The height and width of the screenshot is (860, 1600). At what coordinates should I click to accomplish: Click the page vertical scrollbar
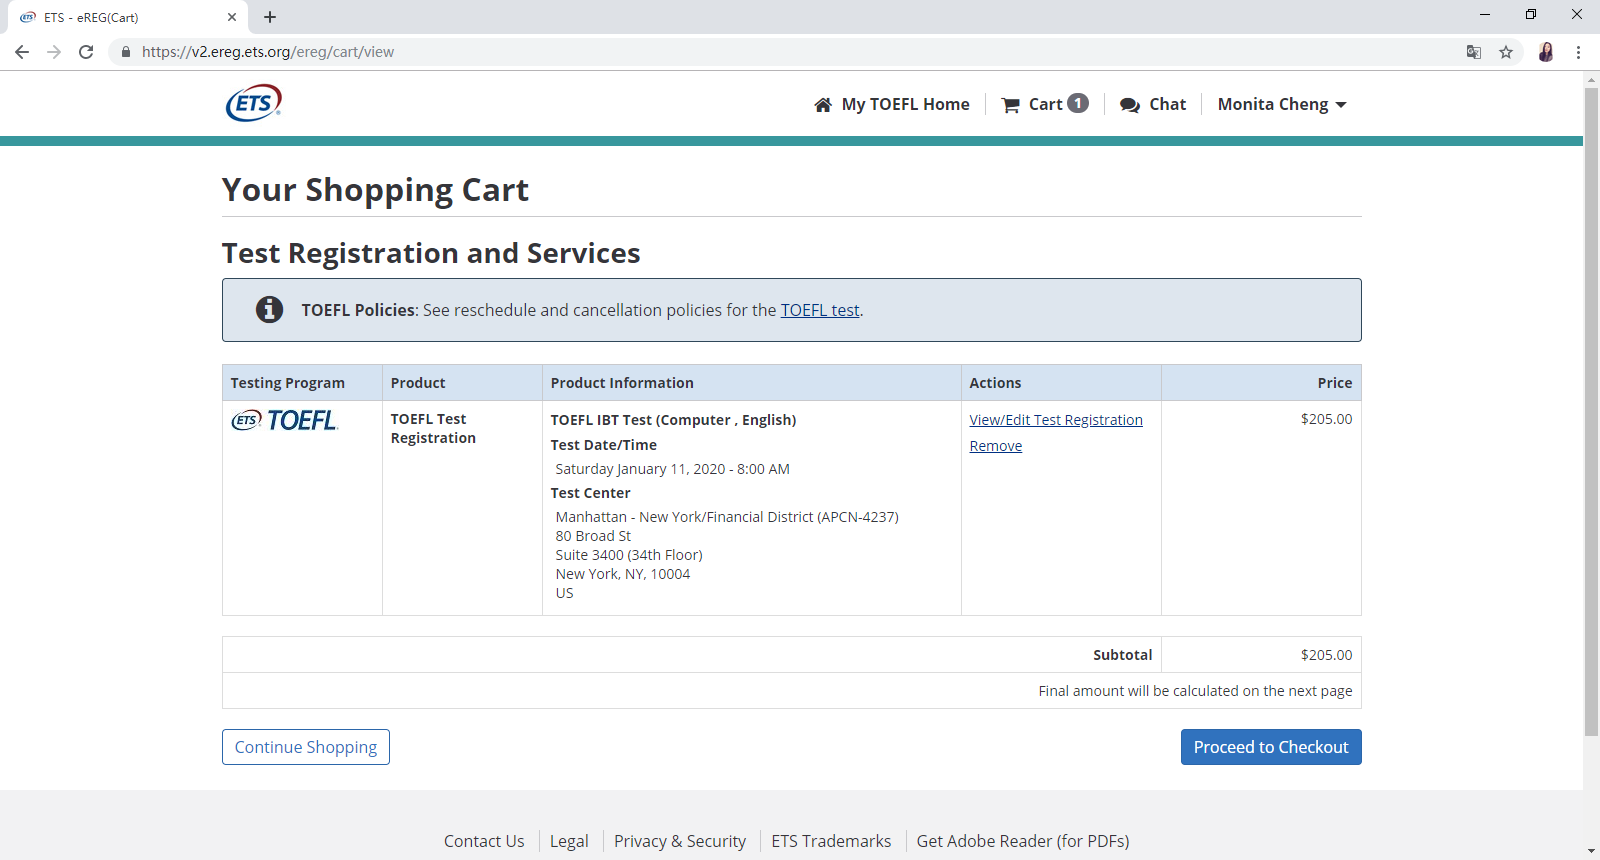(x=1591, y=412)
